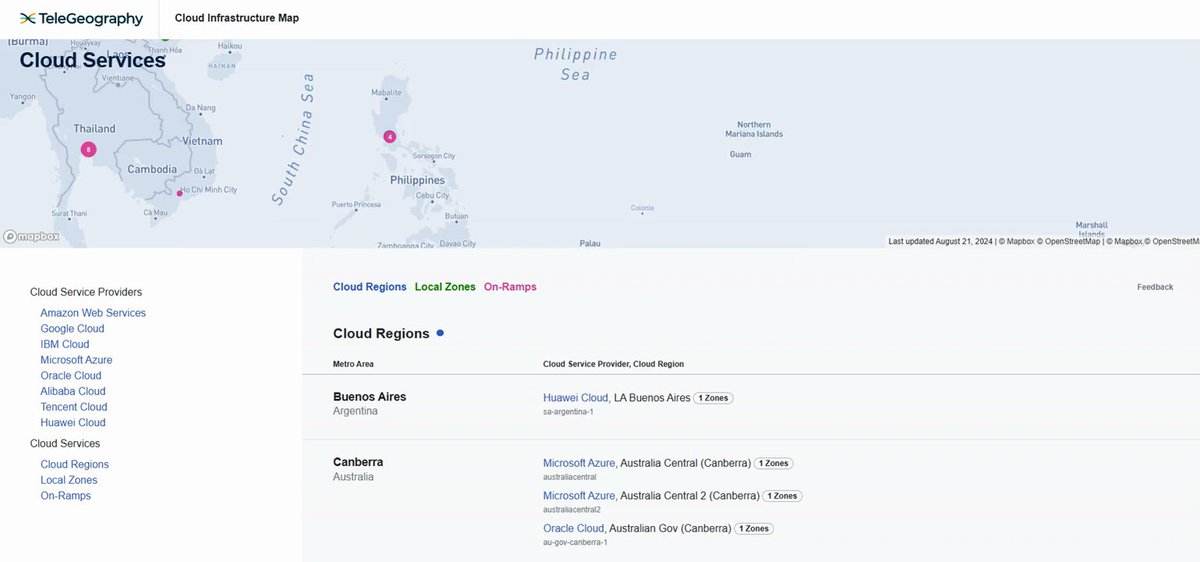Viewport: 1200px width, 562px height.
Task: Click the Puerto Princesa label on the map
Action: 356,204
